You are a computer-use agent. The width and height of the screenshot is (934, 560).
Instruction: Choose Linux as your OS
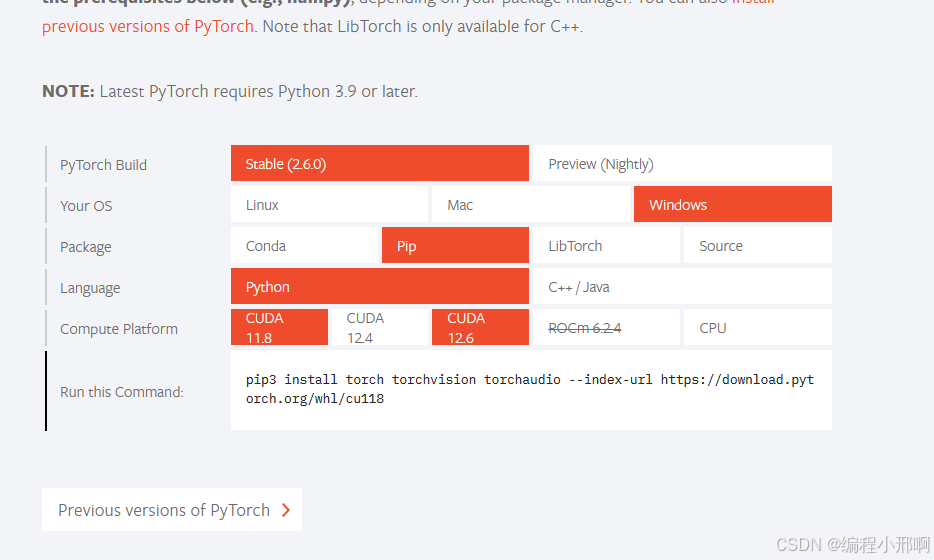329,204
